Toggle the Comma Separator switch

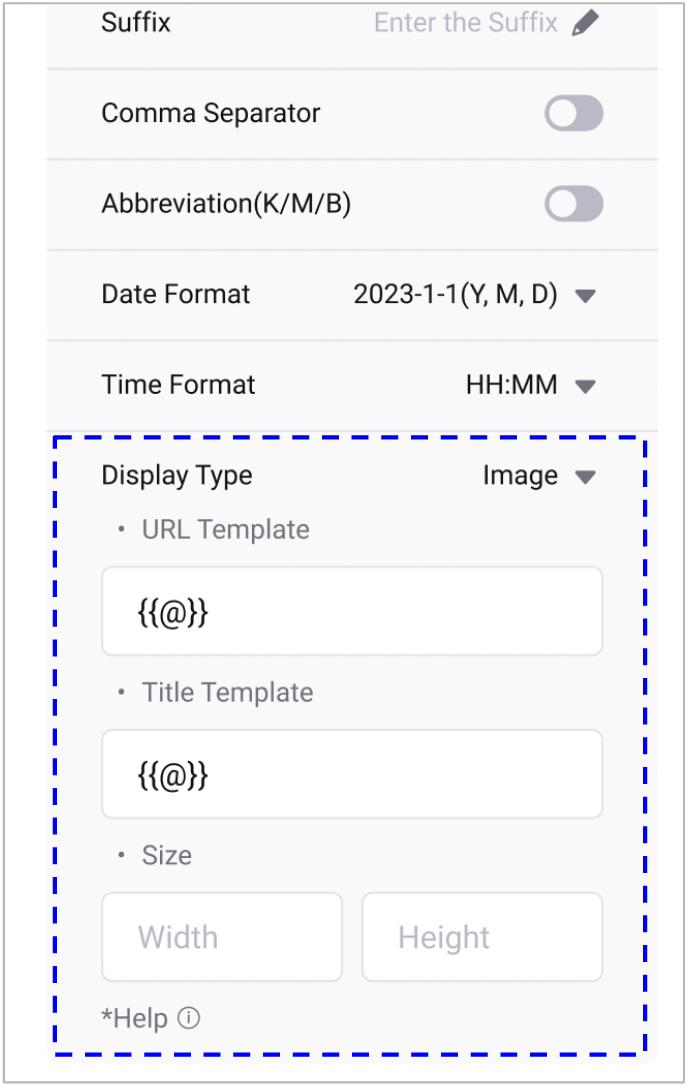(x=574, y=114)
